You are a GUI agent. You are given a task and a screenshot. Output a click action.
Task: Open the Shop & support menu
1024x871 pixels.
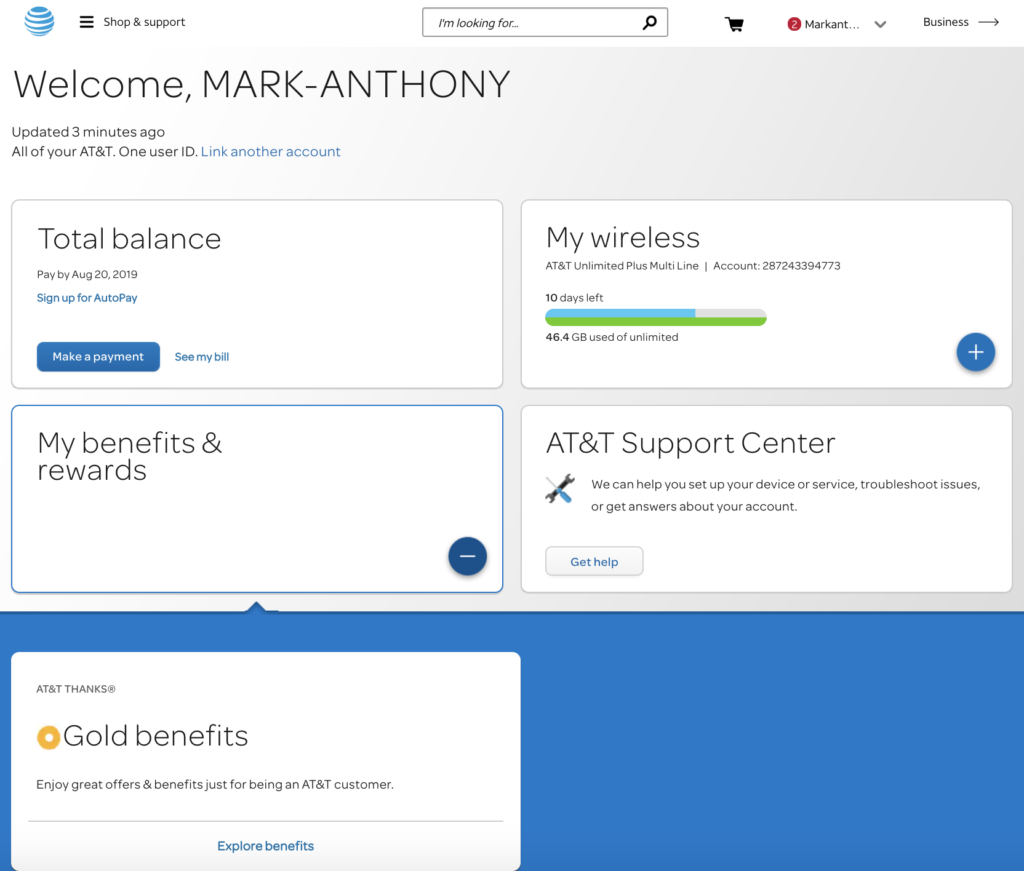click(x=144, y=22)
